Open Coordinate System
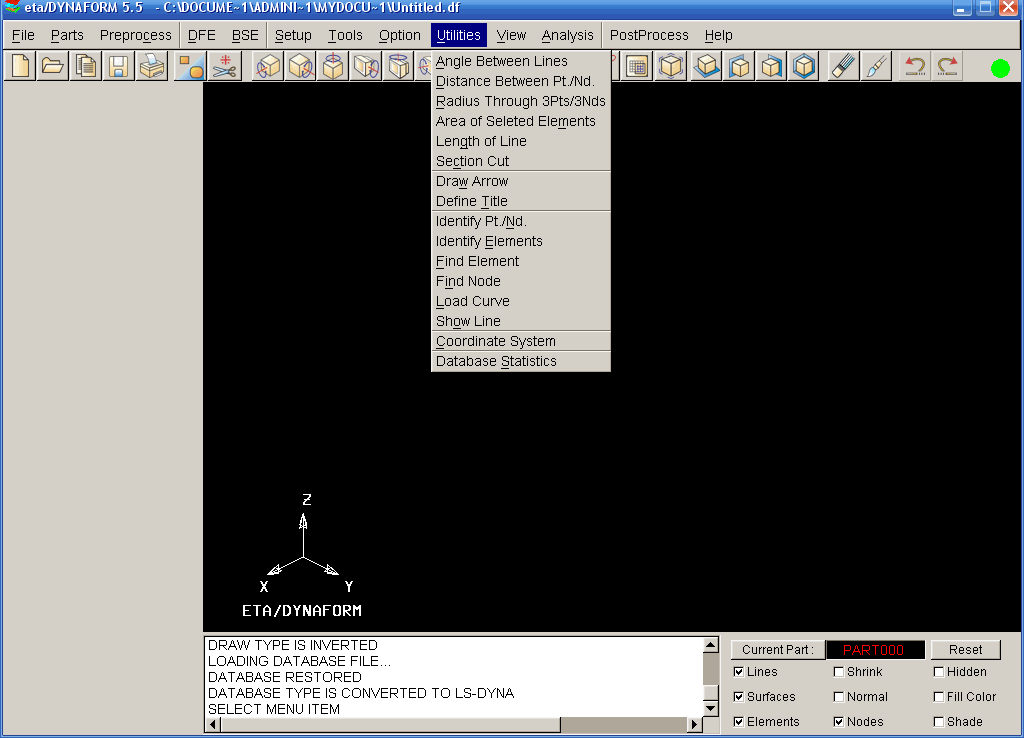The width and height of the screenshot is (1024, 738). pos(521,342)
